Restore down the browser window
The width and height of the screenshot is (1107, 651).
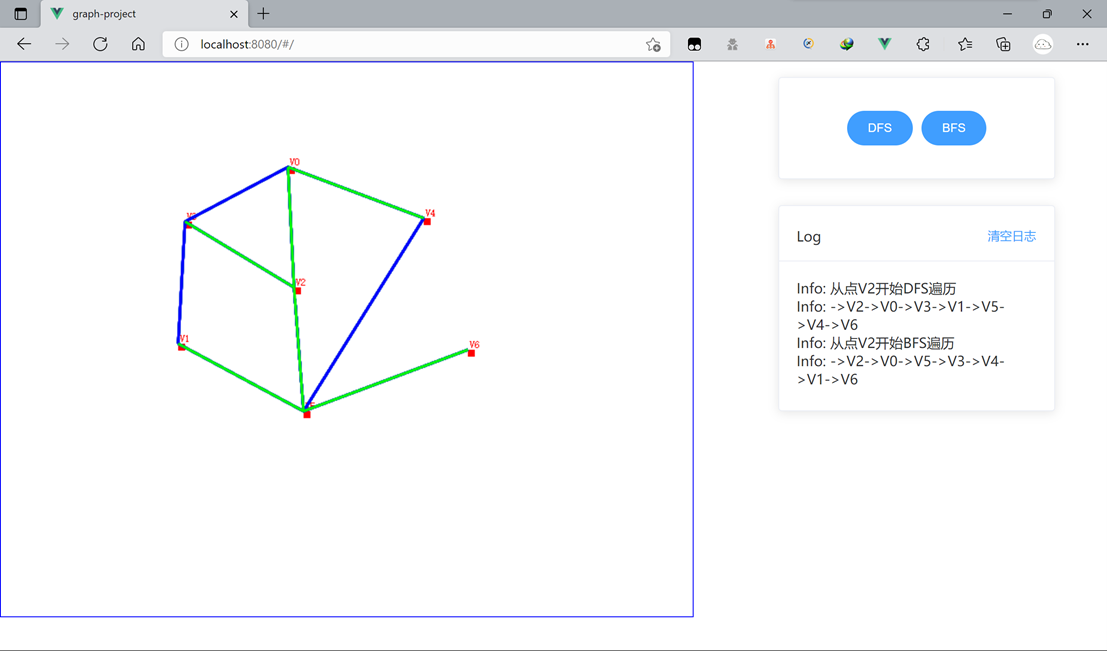tap(1047, 13)
